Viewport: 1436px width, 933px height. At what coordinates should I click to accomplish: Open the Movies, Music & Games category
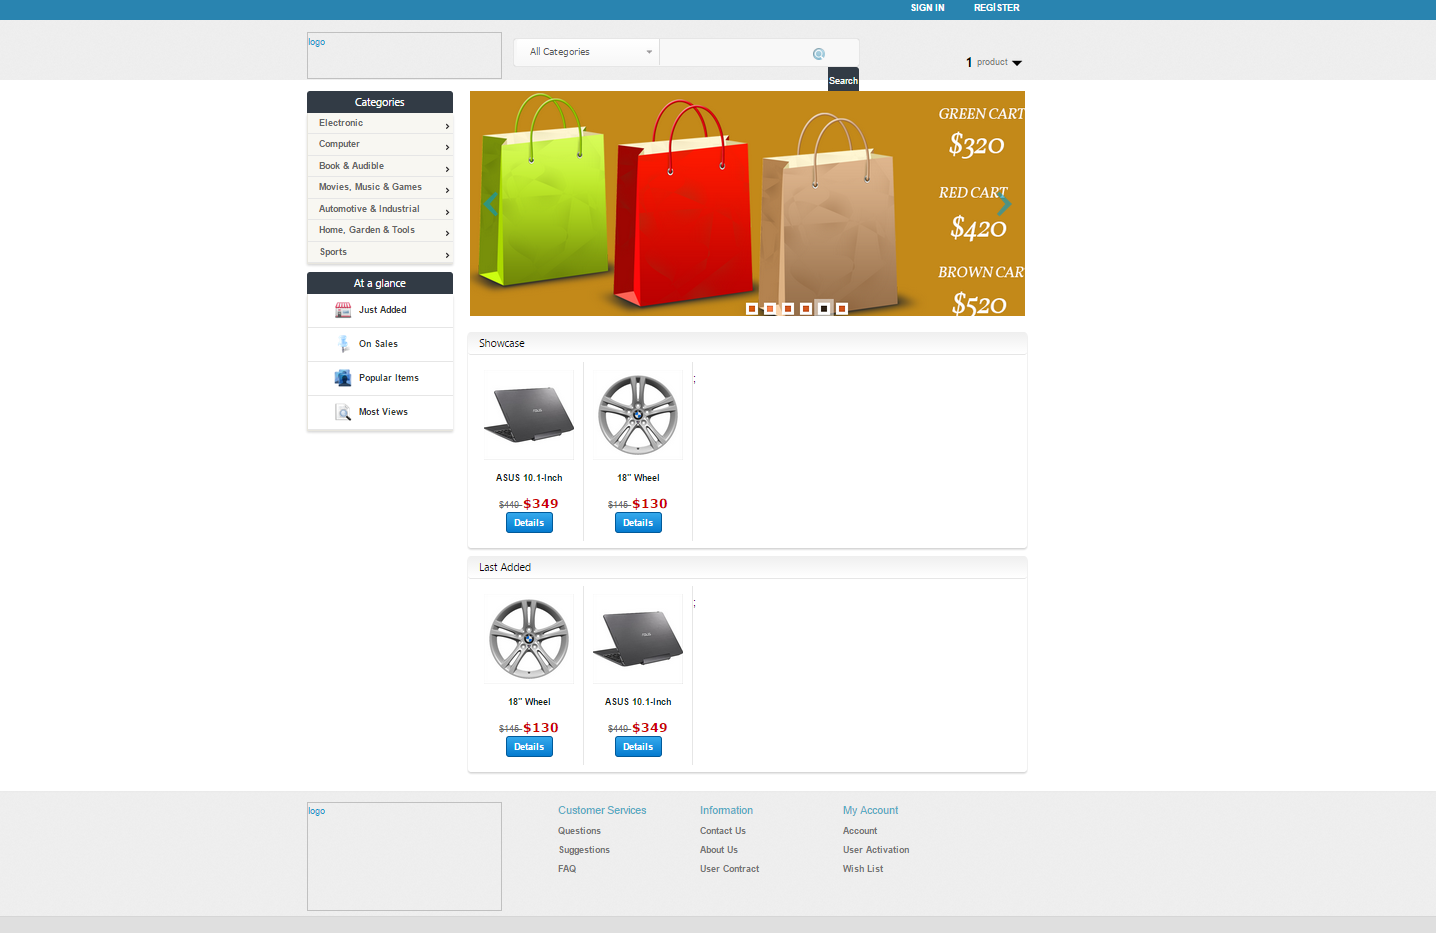[x=370, y=187]
